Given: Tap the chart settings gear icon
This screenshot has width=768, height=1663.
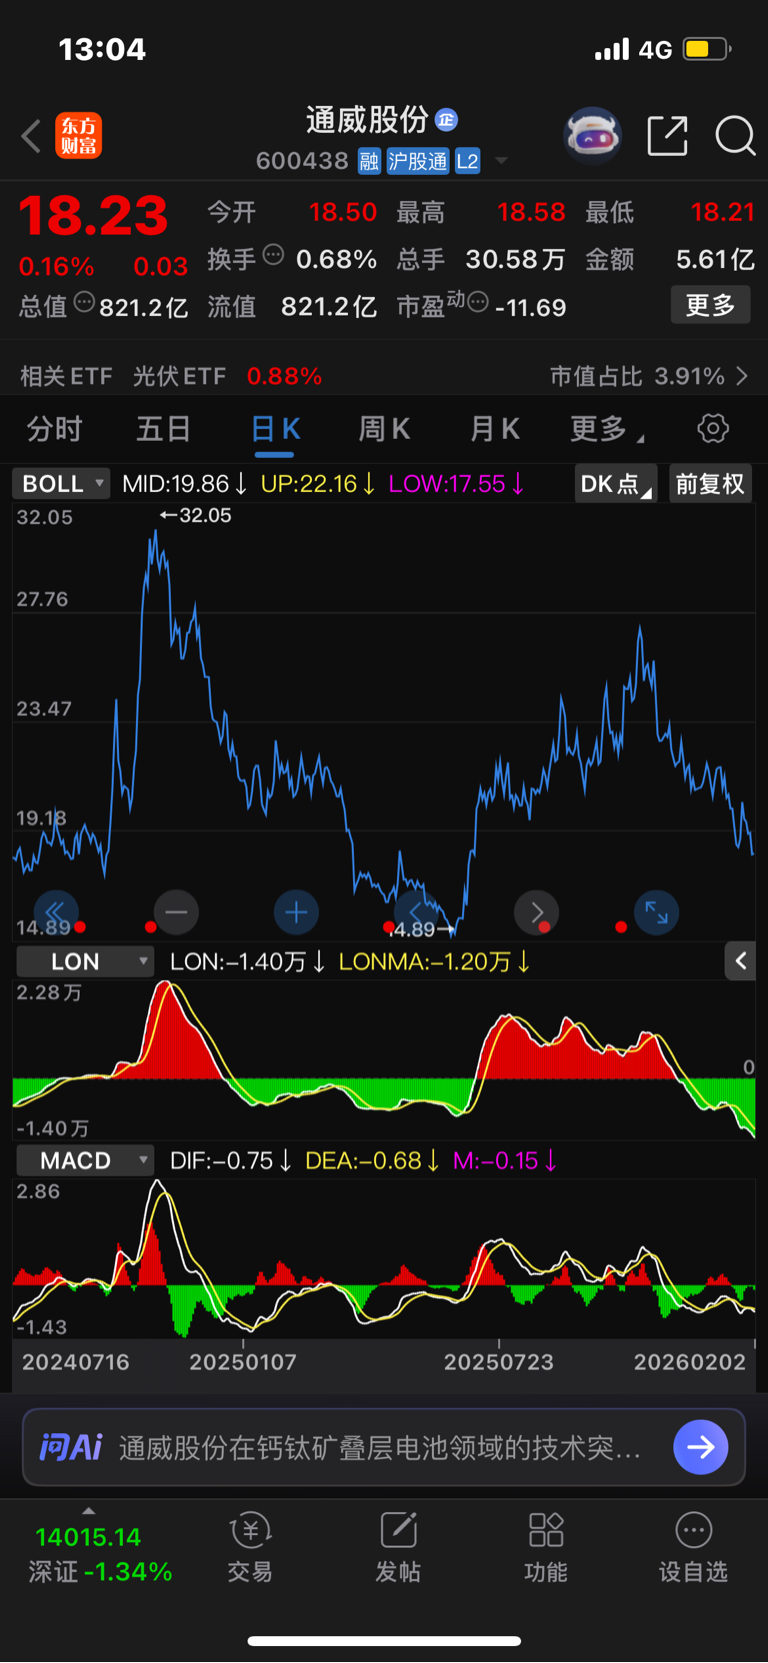Looking at the screenshot, I should pos(713,429).
